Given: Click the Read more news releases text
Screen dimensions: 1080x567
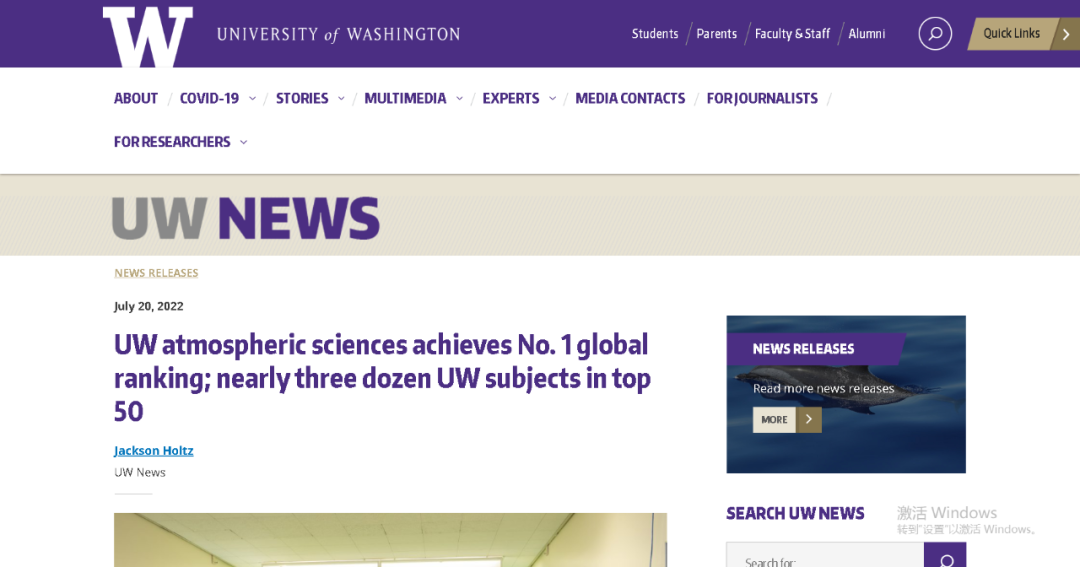Looking at the screenshot, I should pyautogui.click(x=823, y=389).
